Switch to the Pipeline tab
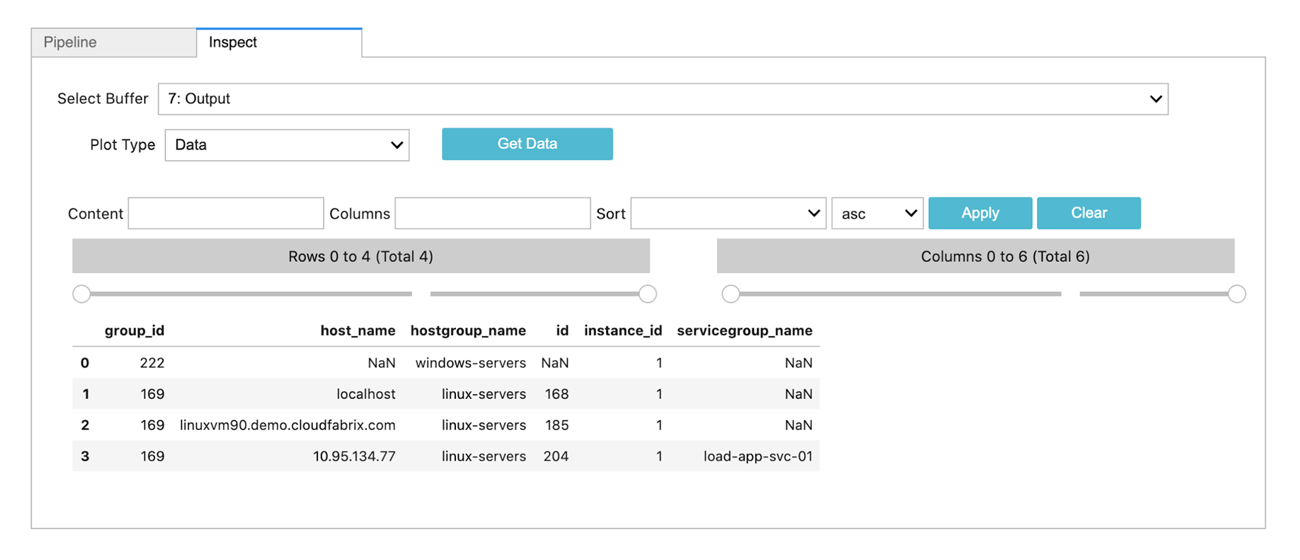The width and height of the screenshot is (1300, 560). [x=113, y=43]
